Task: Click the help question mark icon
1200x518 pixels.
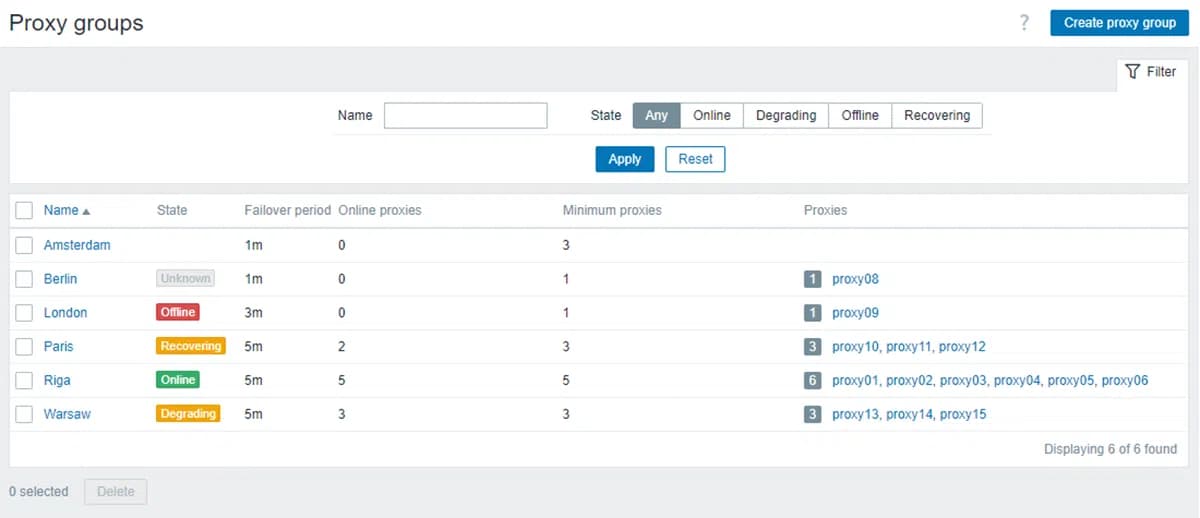Action: [x=1024, y=23]
